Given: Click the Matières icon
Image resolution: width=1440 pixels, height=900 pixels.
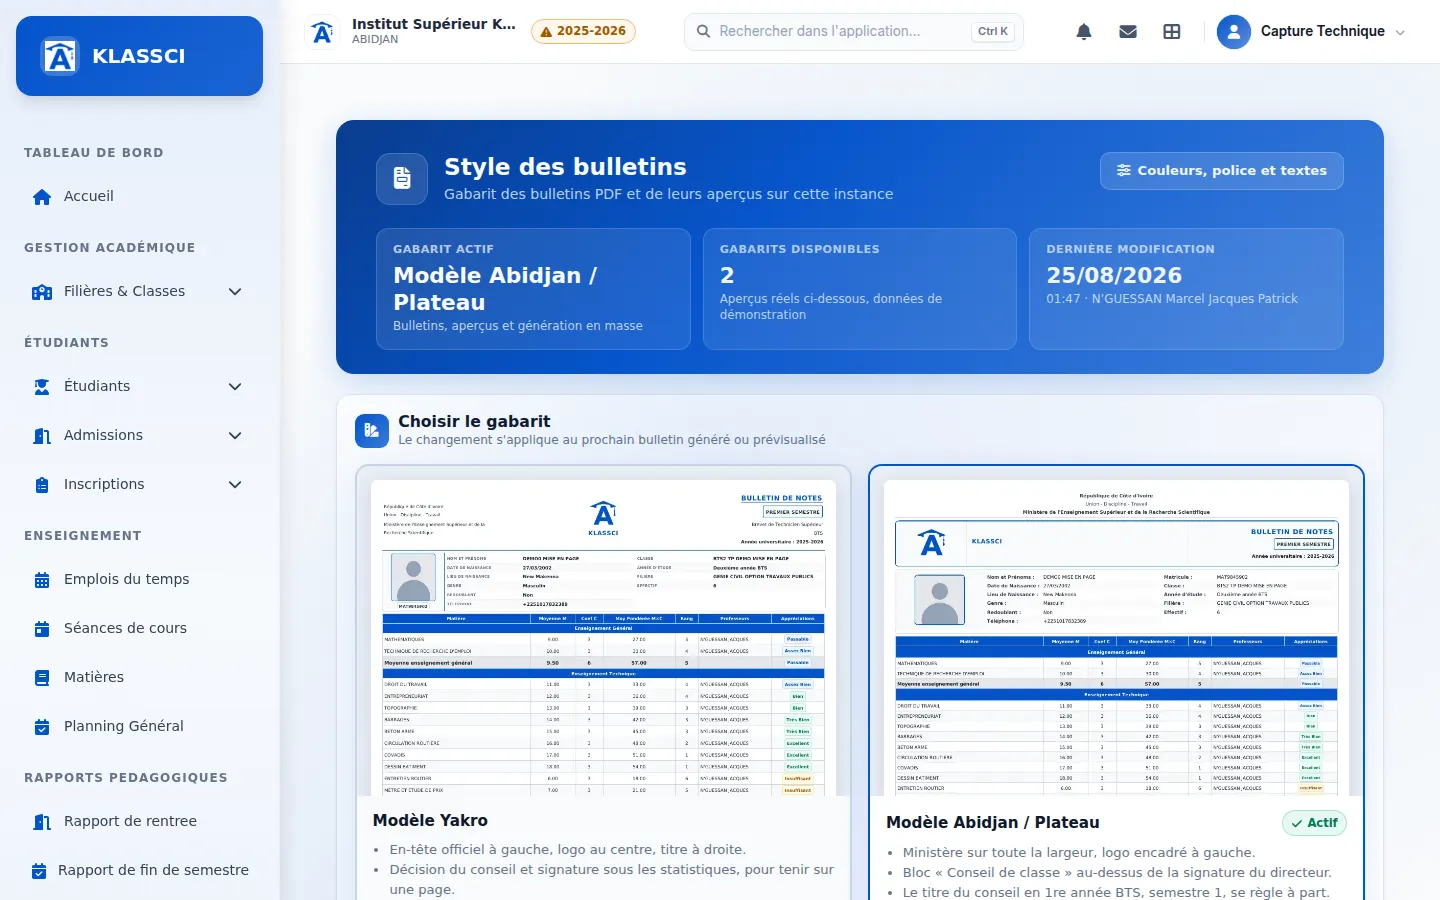Looking at the screenshot, I should pyautogui.click(x=42, y=678).
